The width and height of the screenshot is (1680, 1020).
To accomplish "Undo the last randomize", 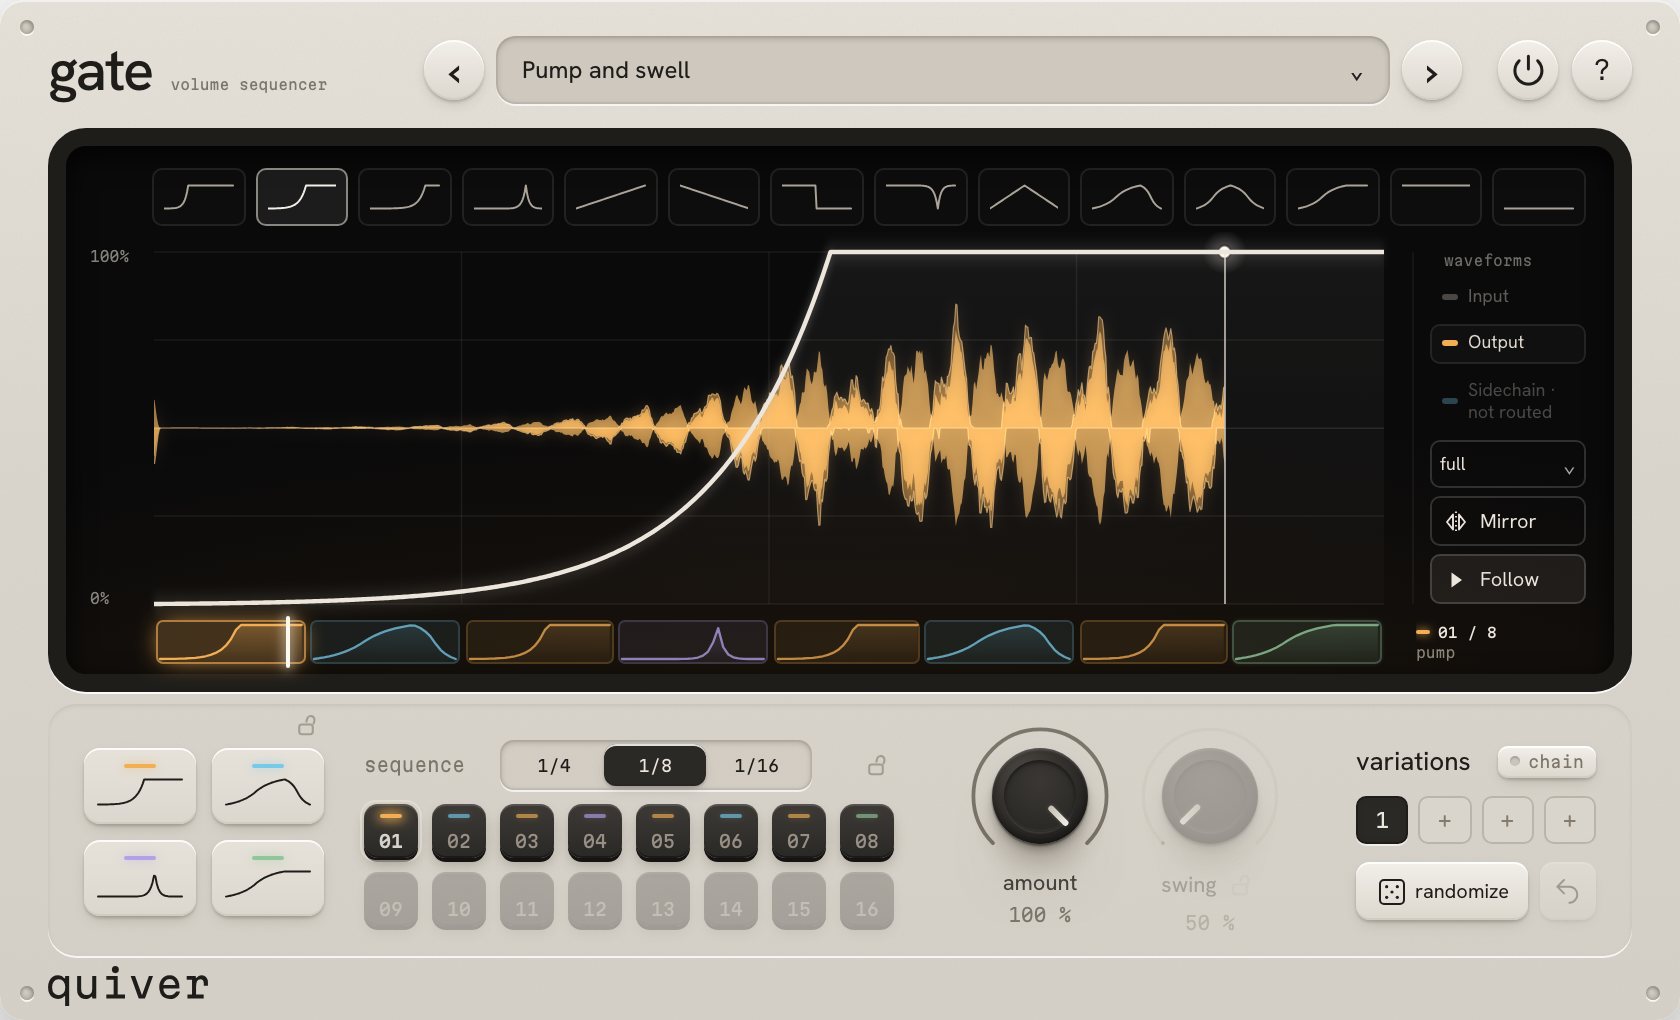I will pyautogui.click(x=1567, y=891).
